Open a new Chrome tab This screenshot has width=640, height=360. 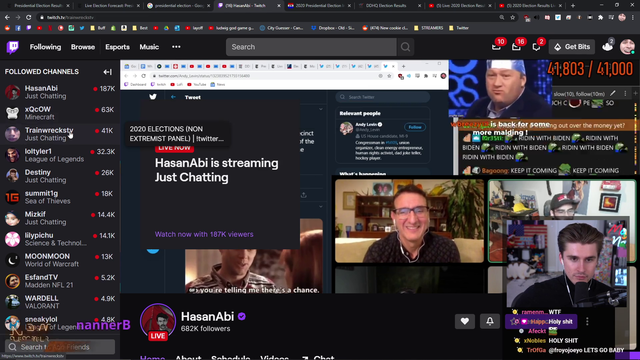point(573,6)
